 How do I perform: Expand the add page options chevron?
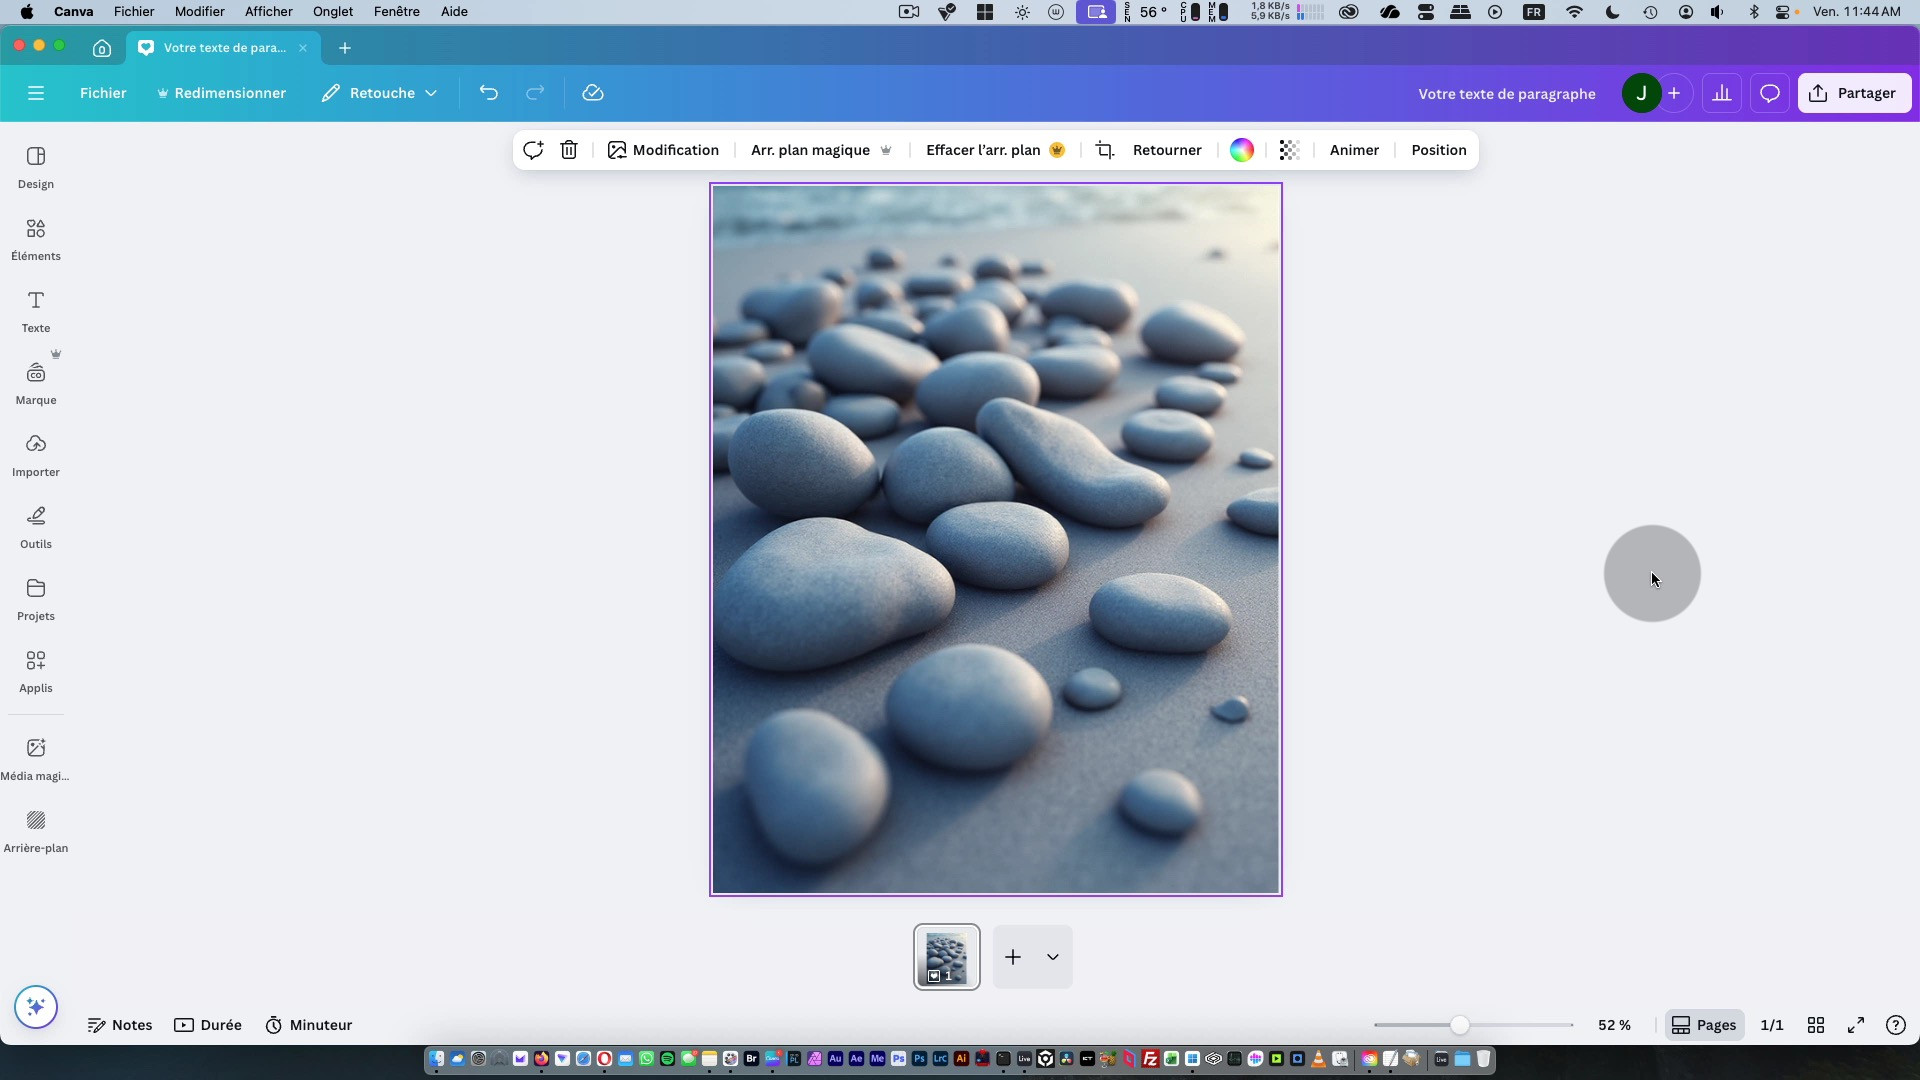click(1053, 957)
